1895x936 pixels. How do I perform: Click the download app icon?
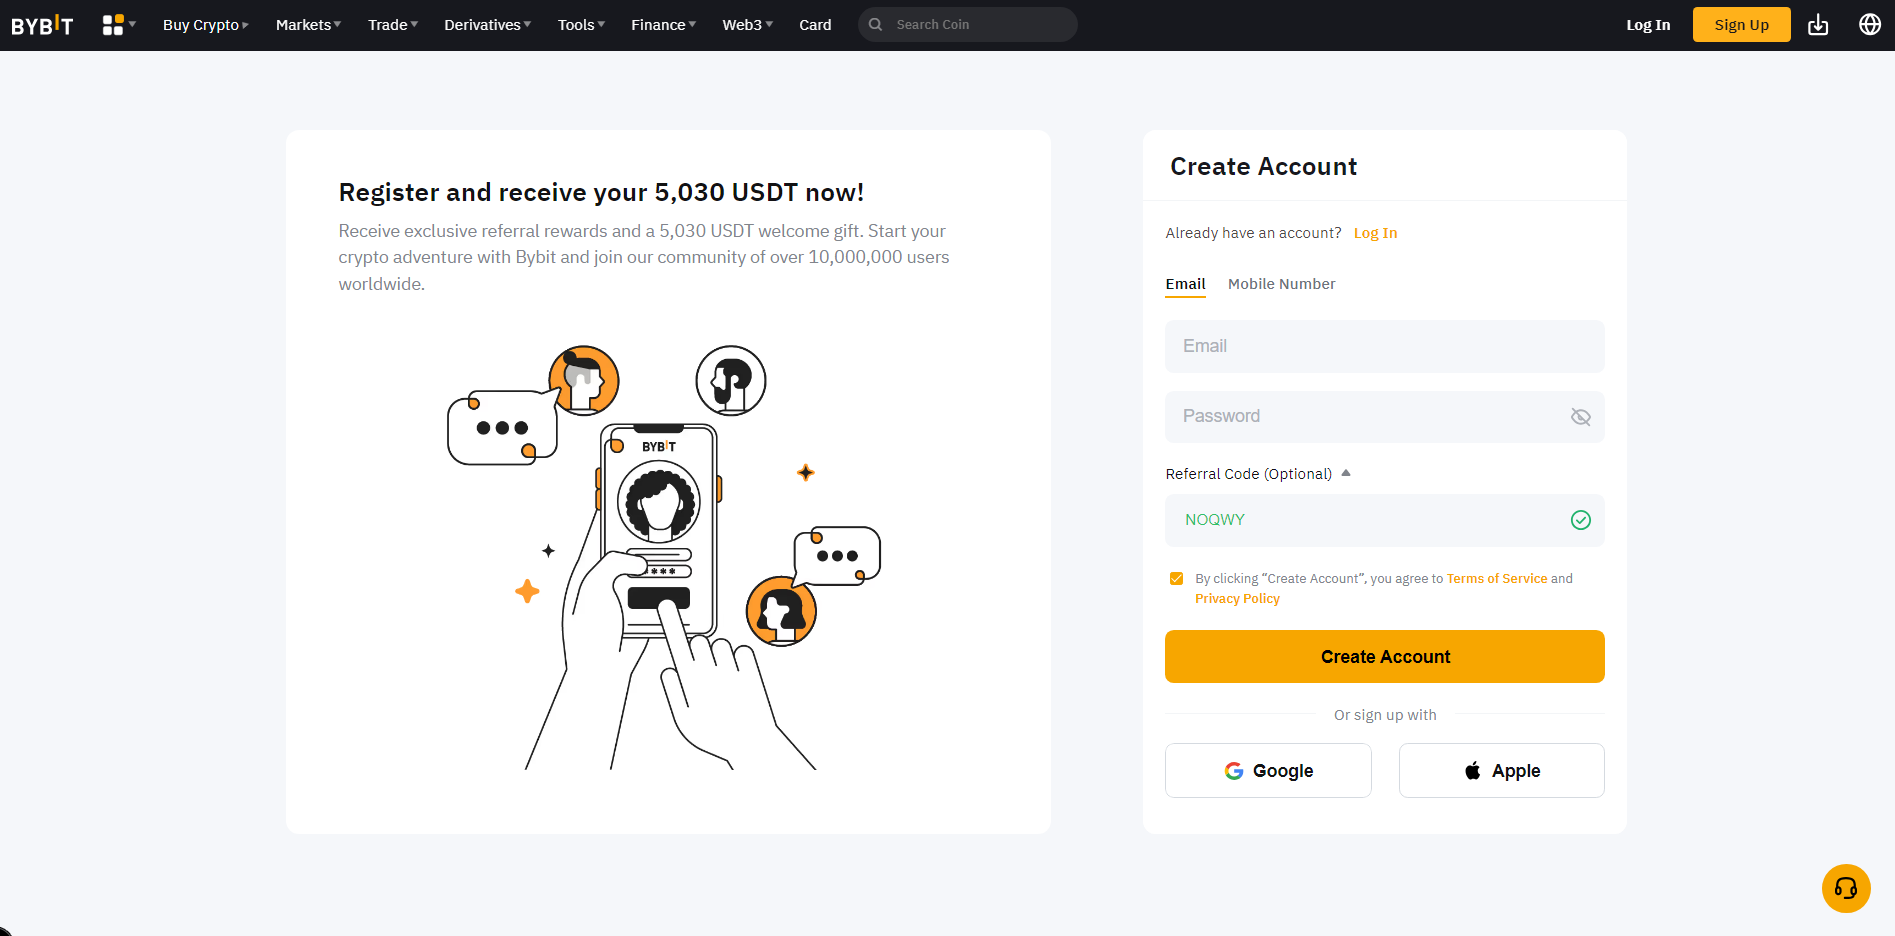point(1818,25)
